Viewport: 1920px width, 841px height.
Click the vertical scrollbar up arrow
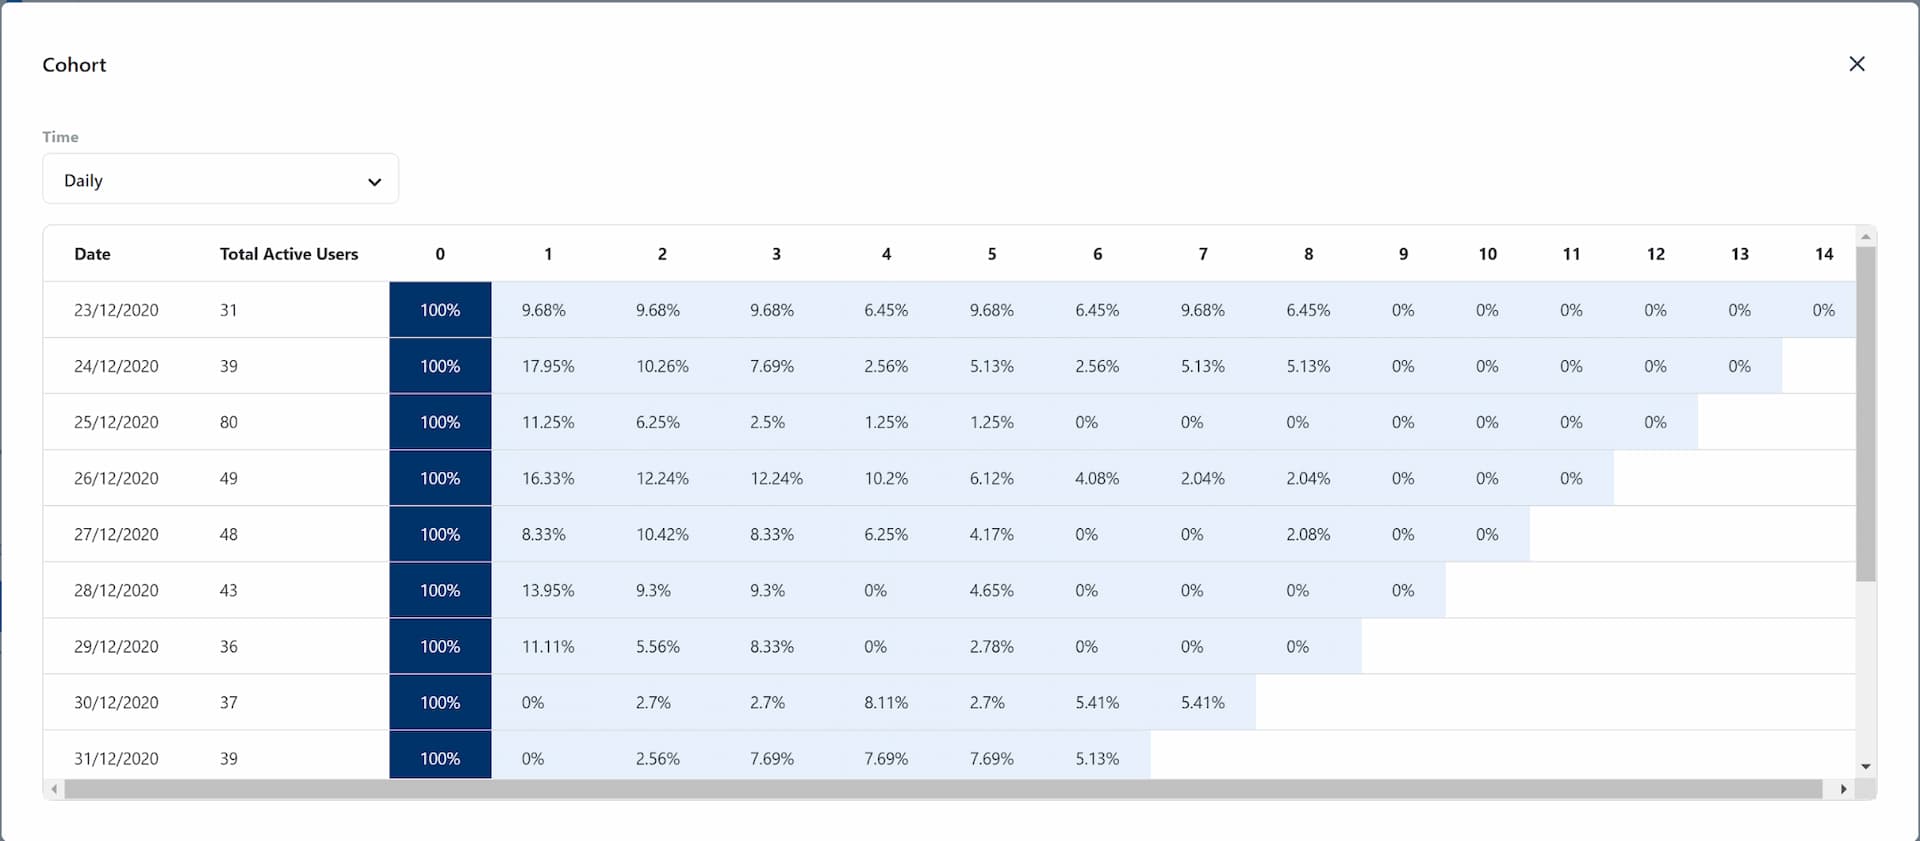point(1865,237)
